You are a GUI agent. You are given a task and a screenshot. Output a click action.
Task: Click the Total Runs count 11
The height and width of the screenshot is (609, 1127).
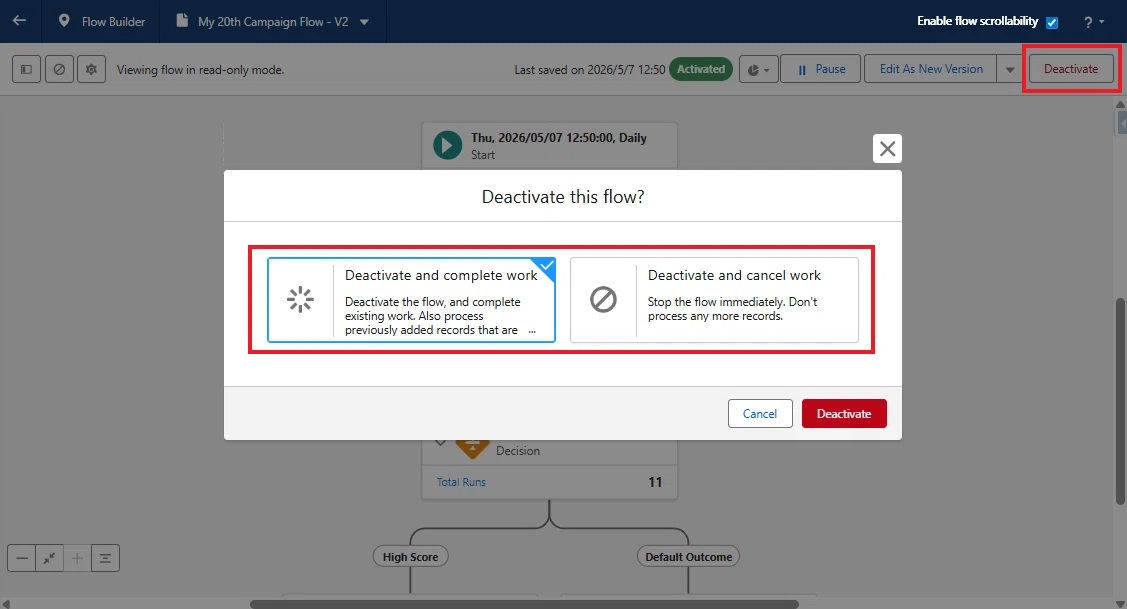[655, 482]
